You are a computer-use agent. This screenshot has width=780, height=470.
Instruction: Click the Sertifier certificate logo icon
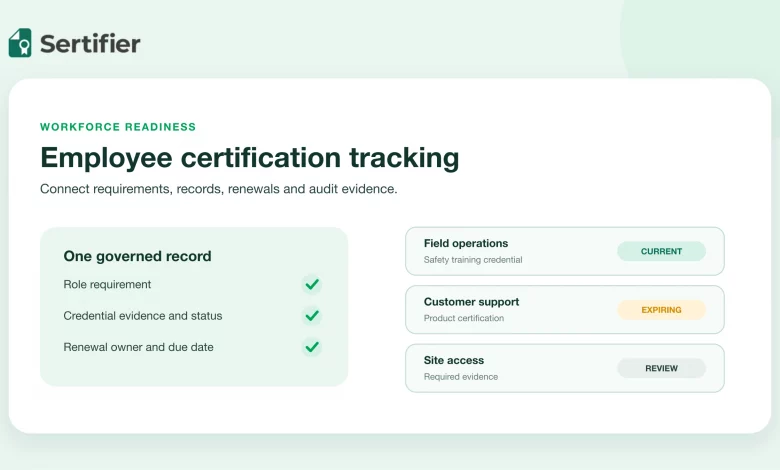20,43
